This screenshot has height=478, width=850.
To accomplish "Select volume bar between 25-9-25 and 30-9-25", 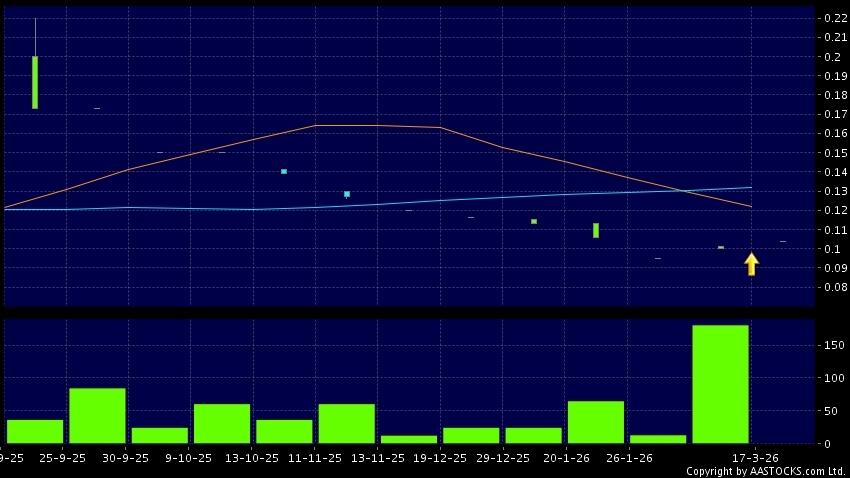I will coord(97,415).
